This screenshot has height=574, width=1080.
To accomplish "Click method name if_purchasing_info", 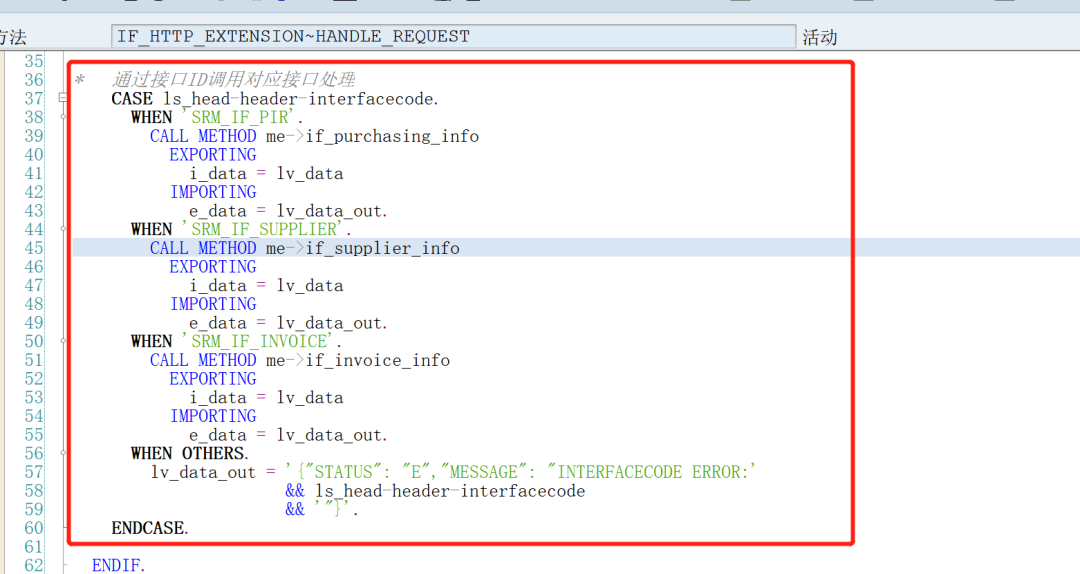I will click(x=392, y=136).
